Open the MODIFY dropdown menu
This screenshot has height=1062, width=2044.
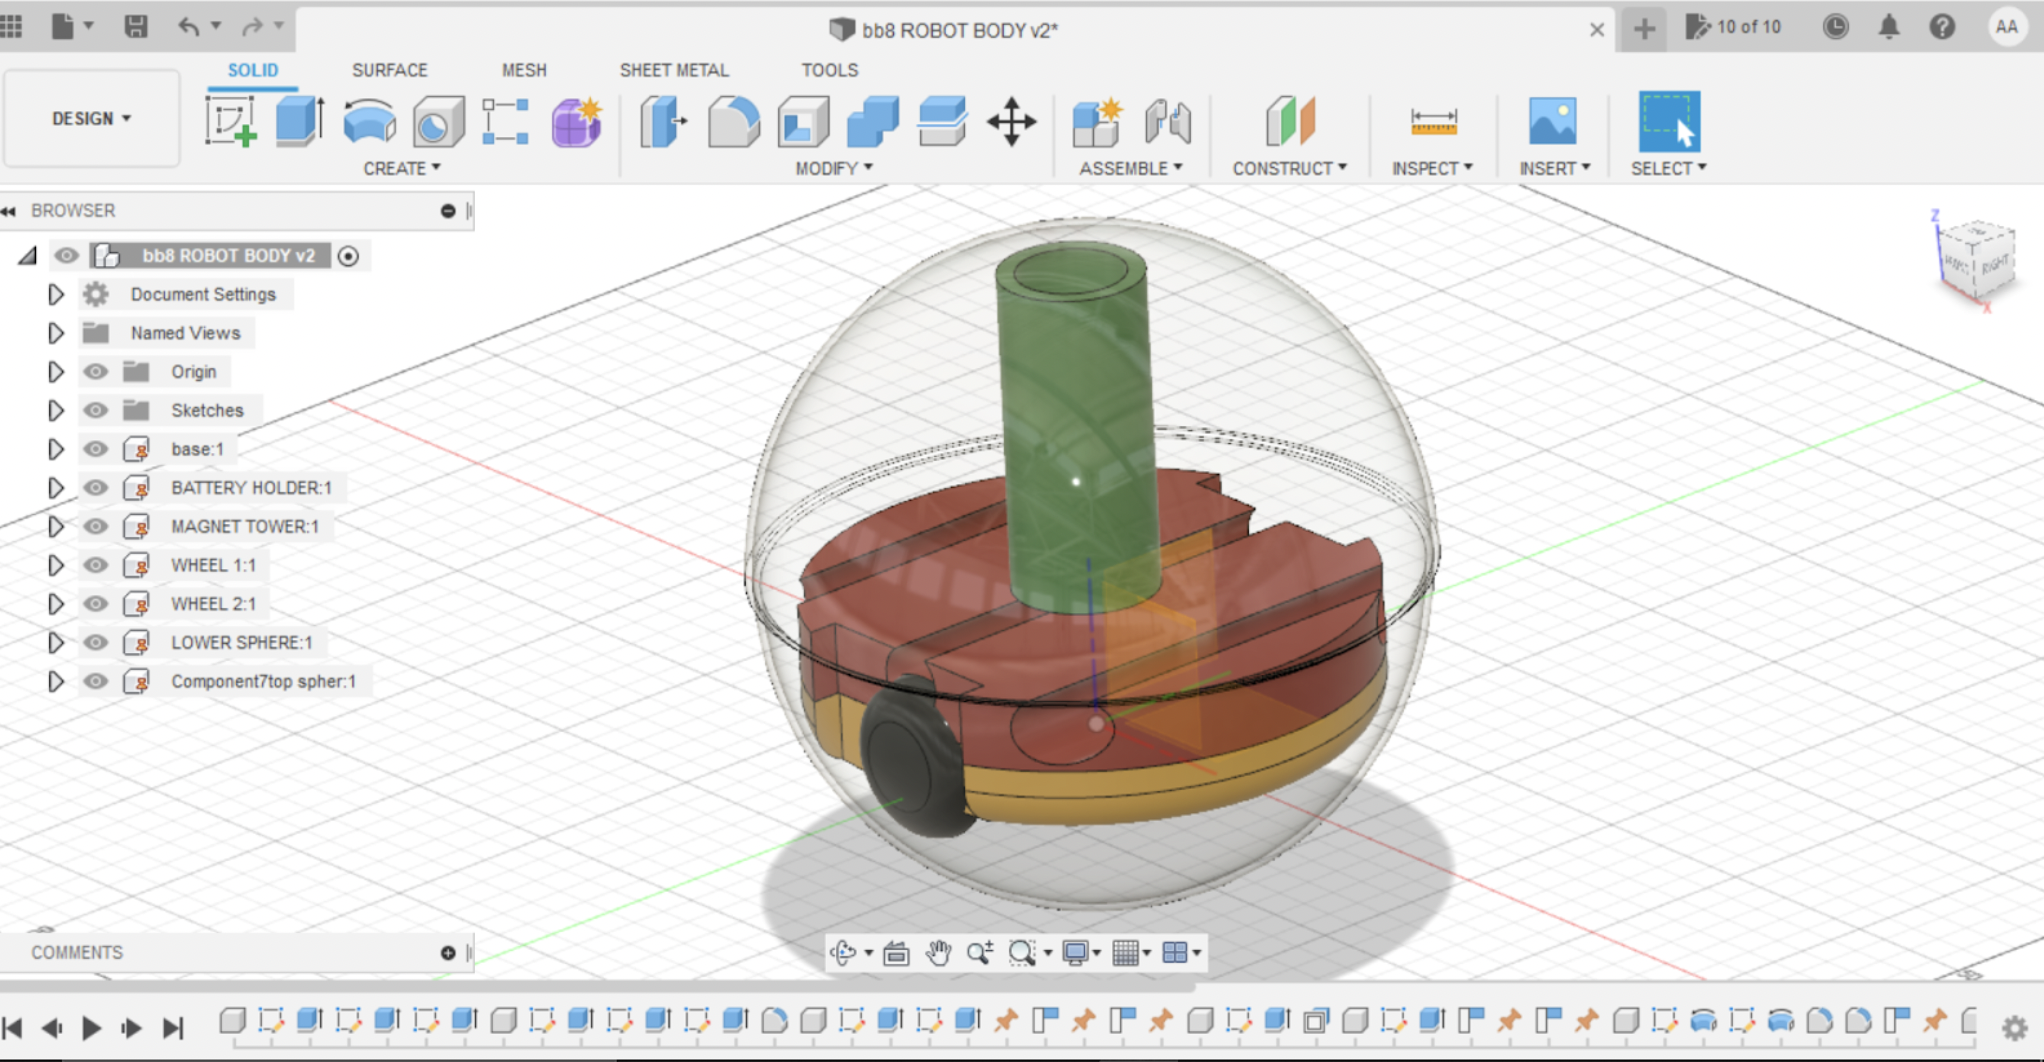click(834, 168)
